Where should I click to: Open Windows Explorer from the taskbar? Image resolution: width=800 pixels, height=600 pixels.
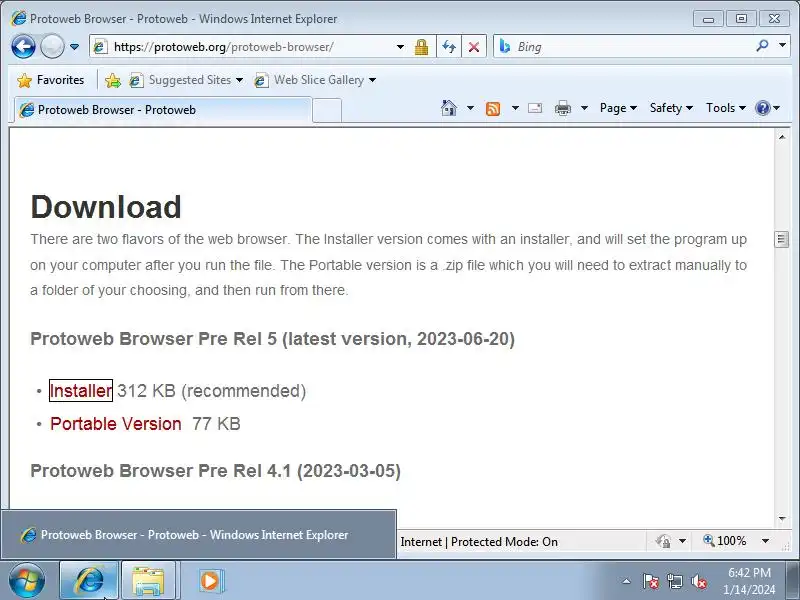coord(148,580)
